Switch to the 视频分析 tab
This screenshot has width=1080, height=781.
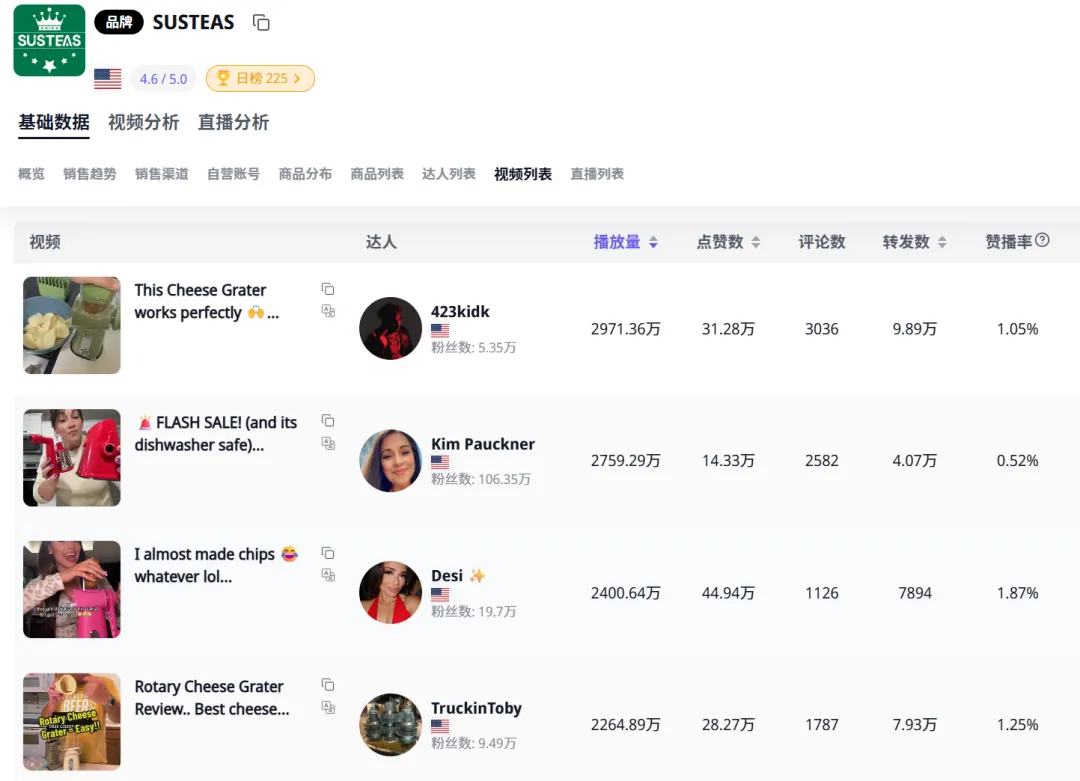click(x=143, y=123)
